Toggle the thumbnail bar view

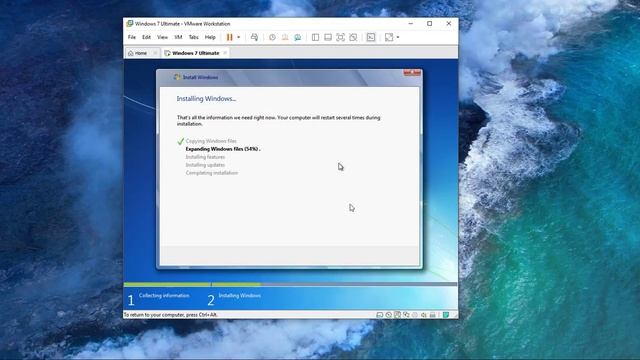pyautogui.click(x=328, y=37)
